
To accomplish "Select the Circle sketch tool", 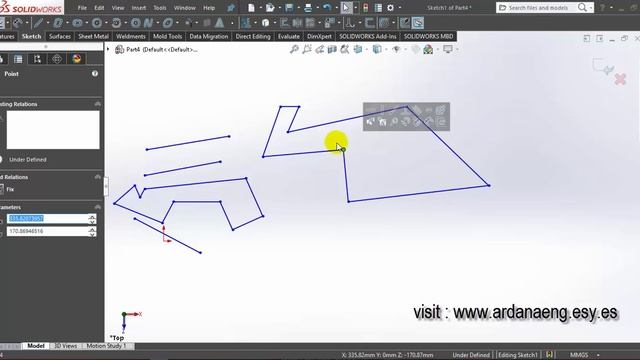I will (x=97, y=23).
